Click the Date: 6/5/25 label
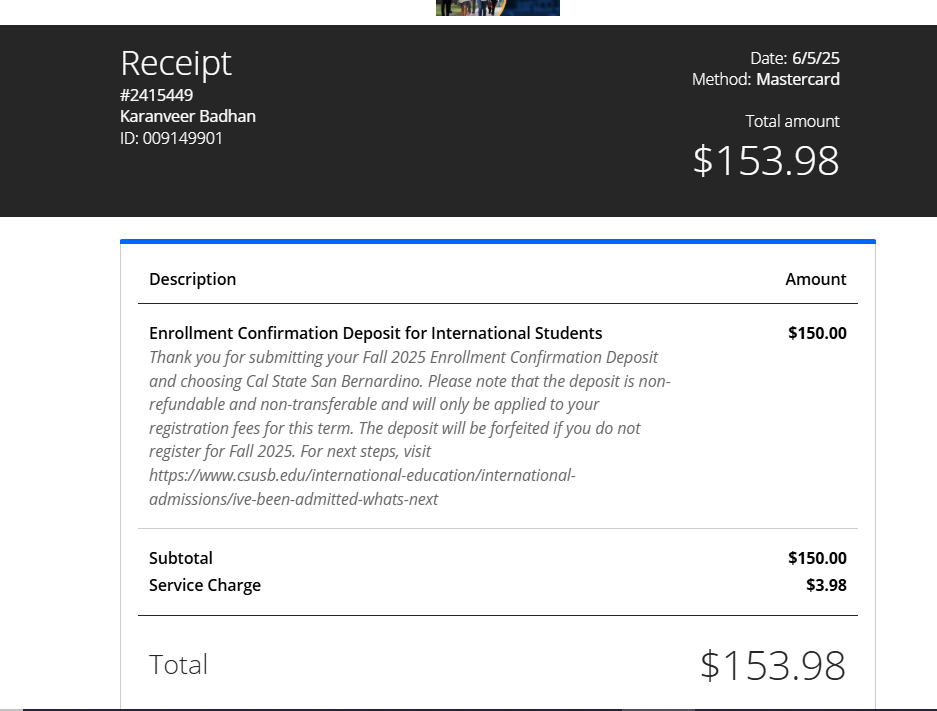Screen dimensions: 937x711 795,58
